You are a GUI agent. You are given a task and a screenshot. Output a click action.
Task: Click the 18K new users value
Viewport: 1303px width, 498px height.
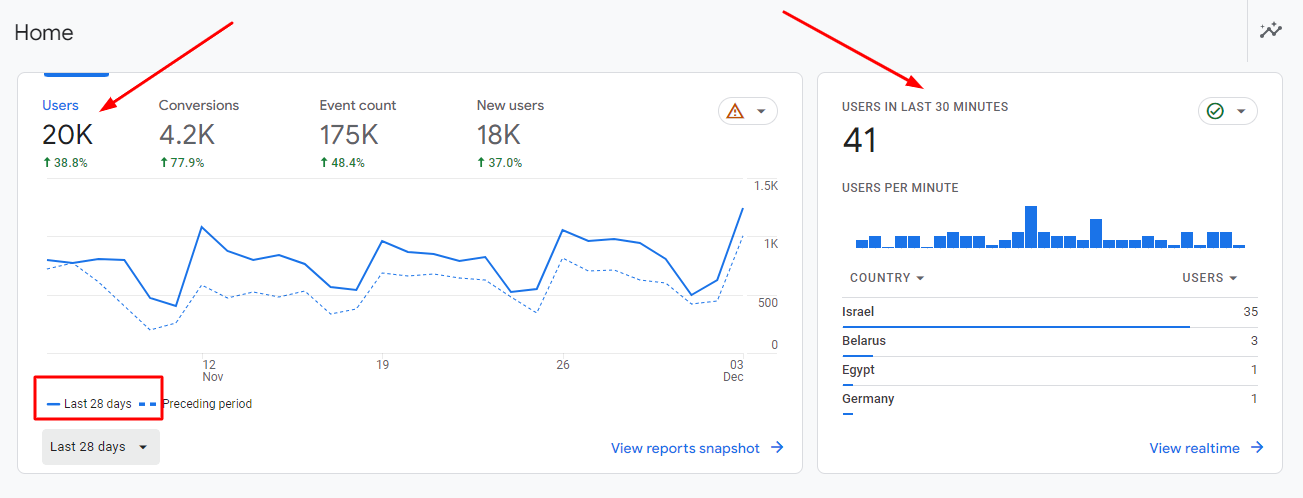(x=499, y=135)
